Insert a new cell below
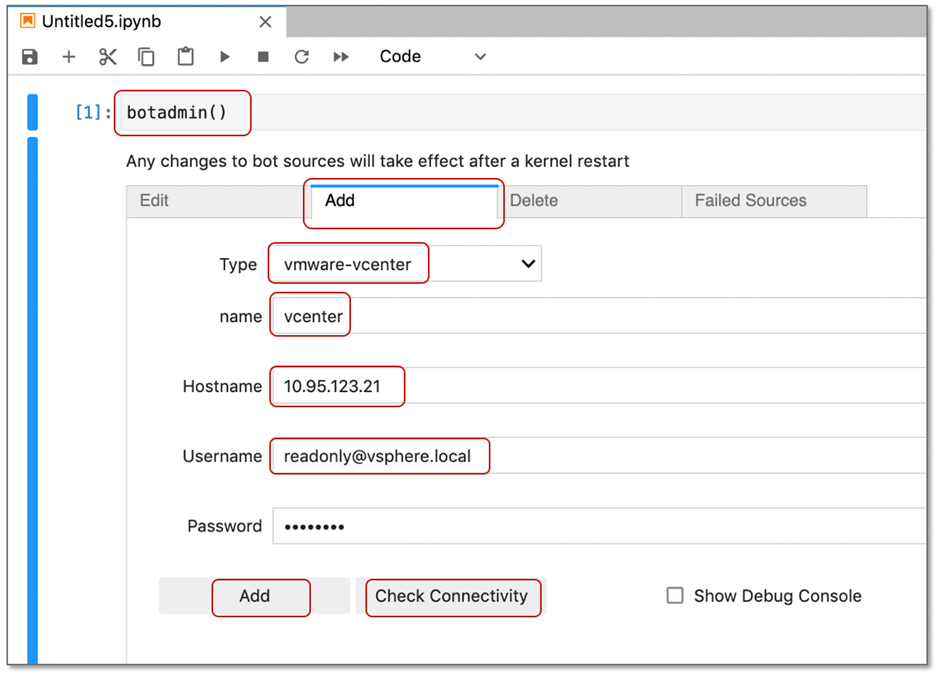 [68, 56]
